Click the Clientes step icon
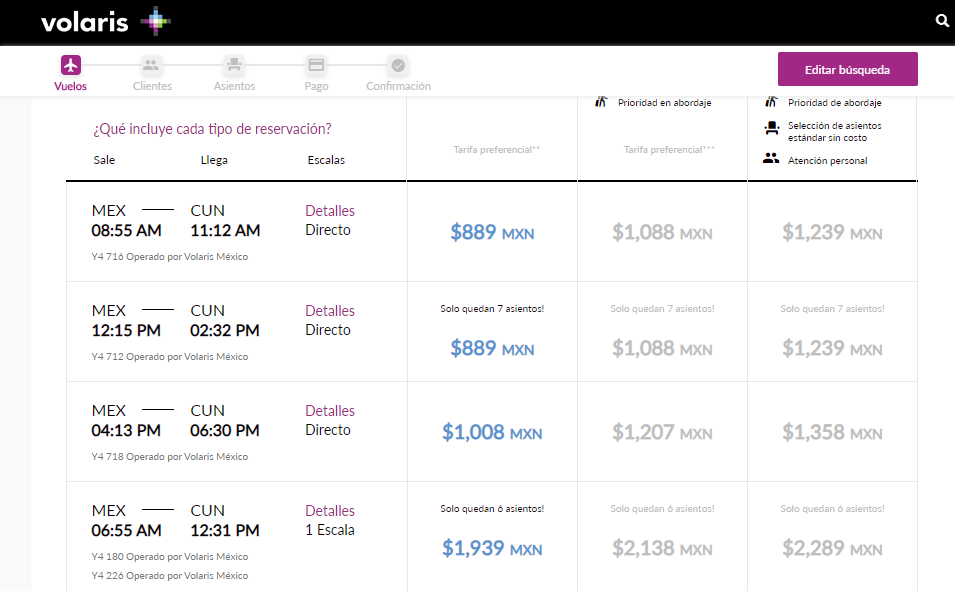This screenshot has width=955, height=591. [x=151, y=66]
